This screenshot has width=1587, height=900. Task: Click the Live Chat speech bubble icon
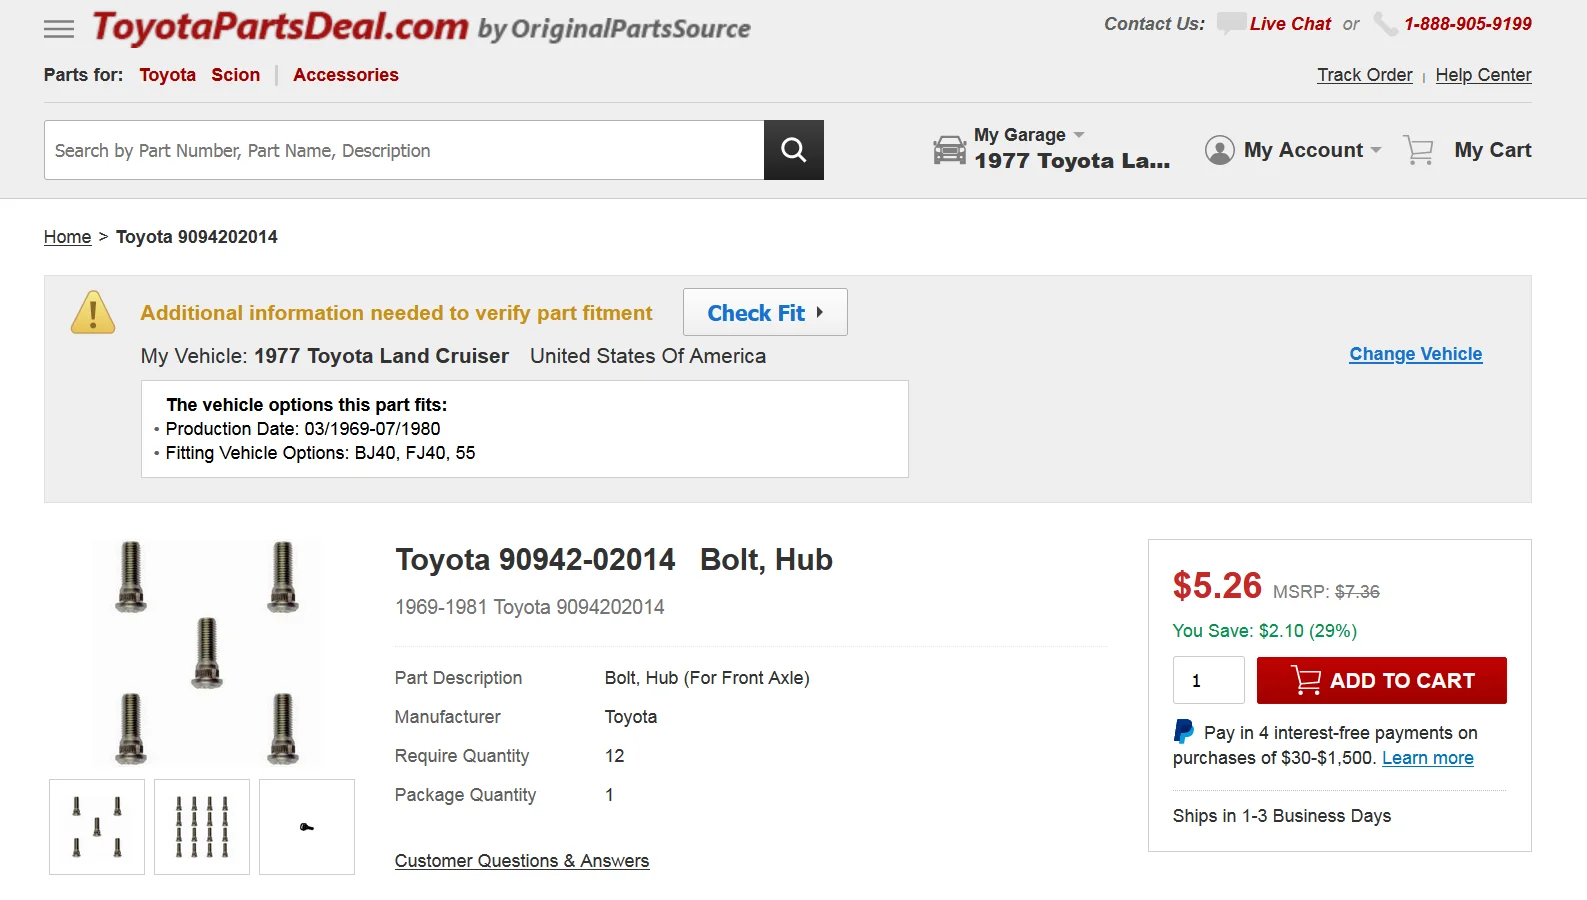[x=1231, y=23]
